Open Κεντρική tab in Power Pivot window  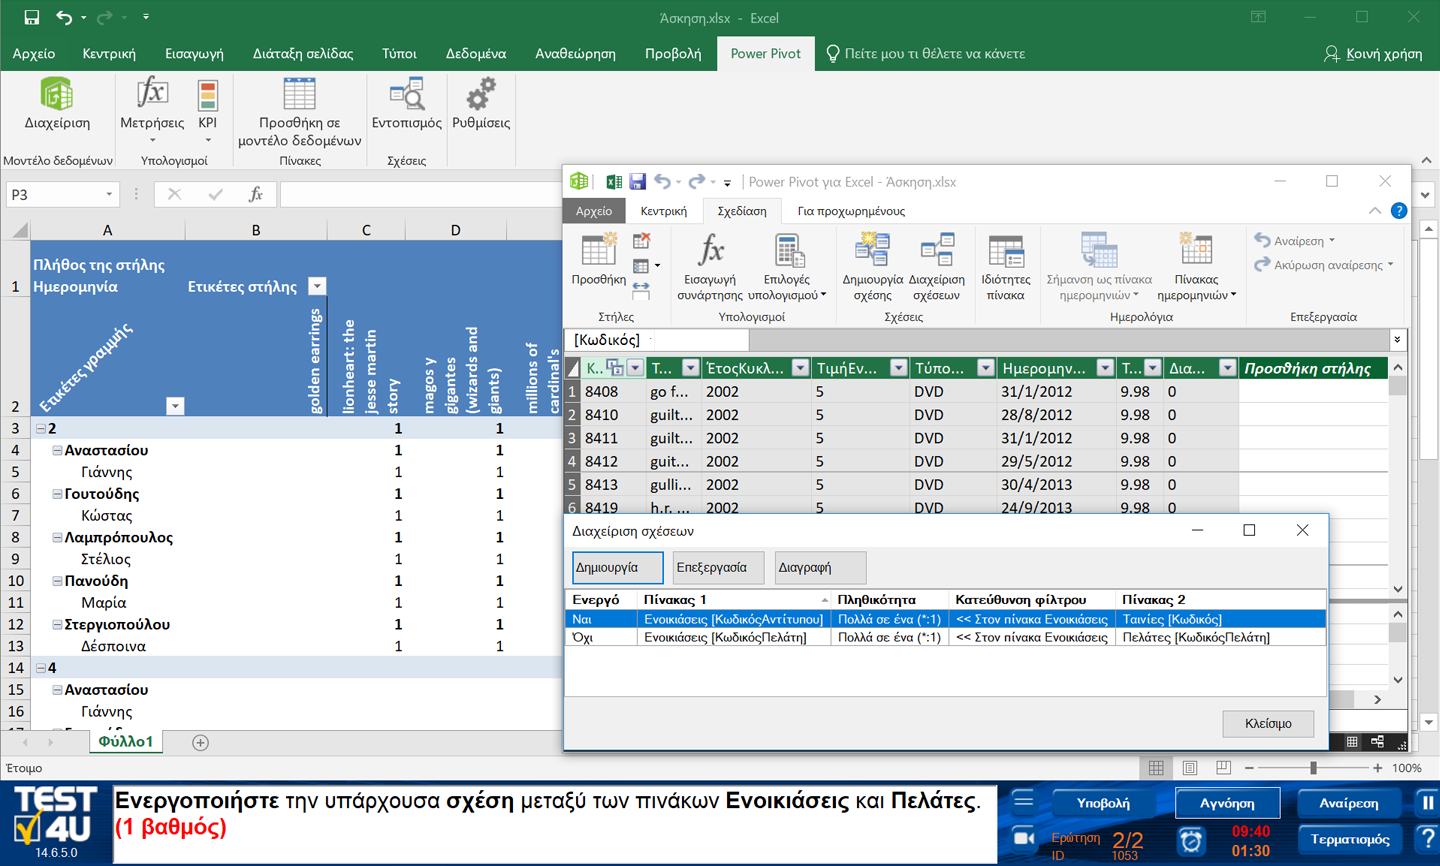click(663, 211)
